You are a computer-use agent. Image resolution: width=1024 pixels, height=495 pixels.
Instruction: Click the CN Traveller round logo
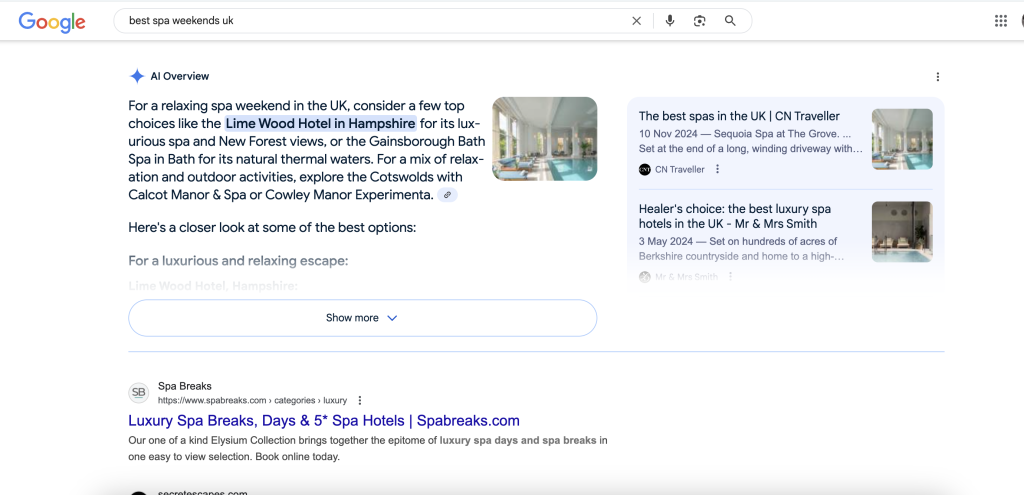click(x=645, y=169)
